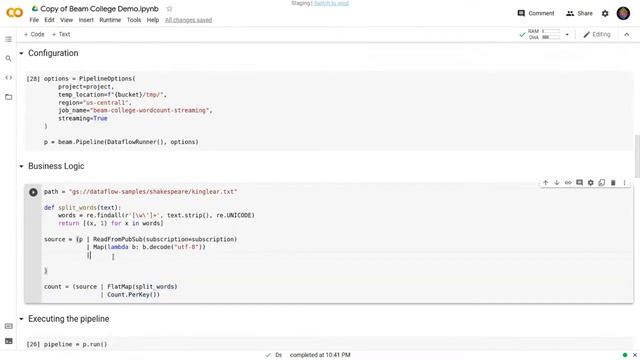
Task: Collapse the Business Logic section
Action: (x=22, y=167)
